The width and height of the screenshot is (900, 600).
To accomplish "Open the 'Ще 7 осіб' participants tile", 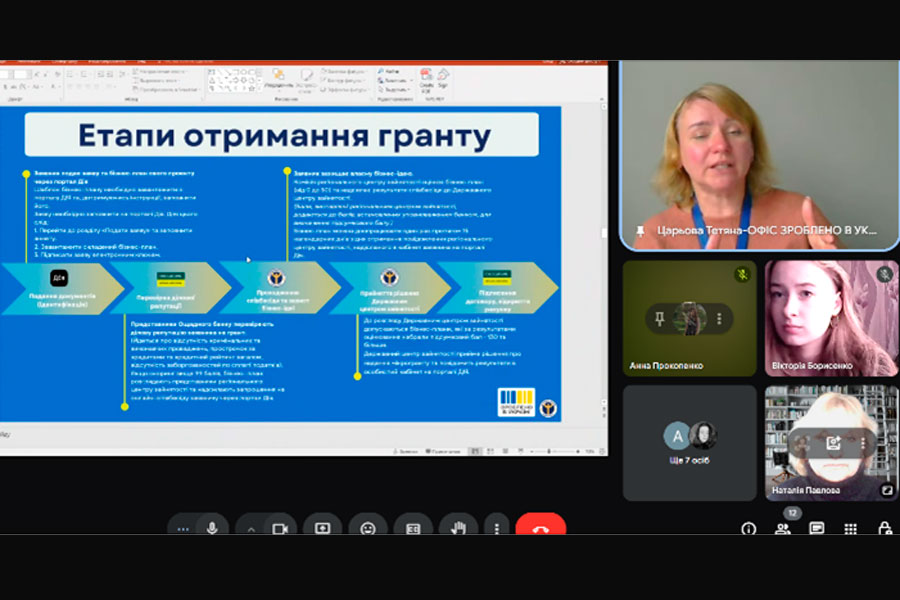I will point(689,443).
